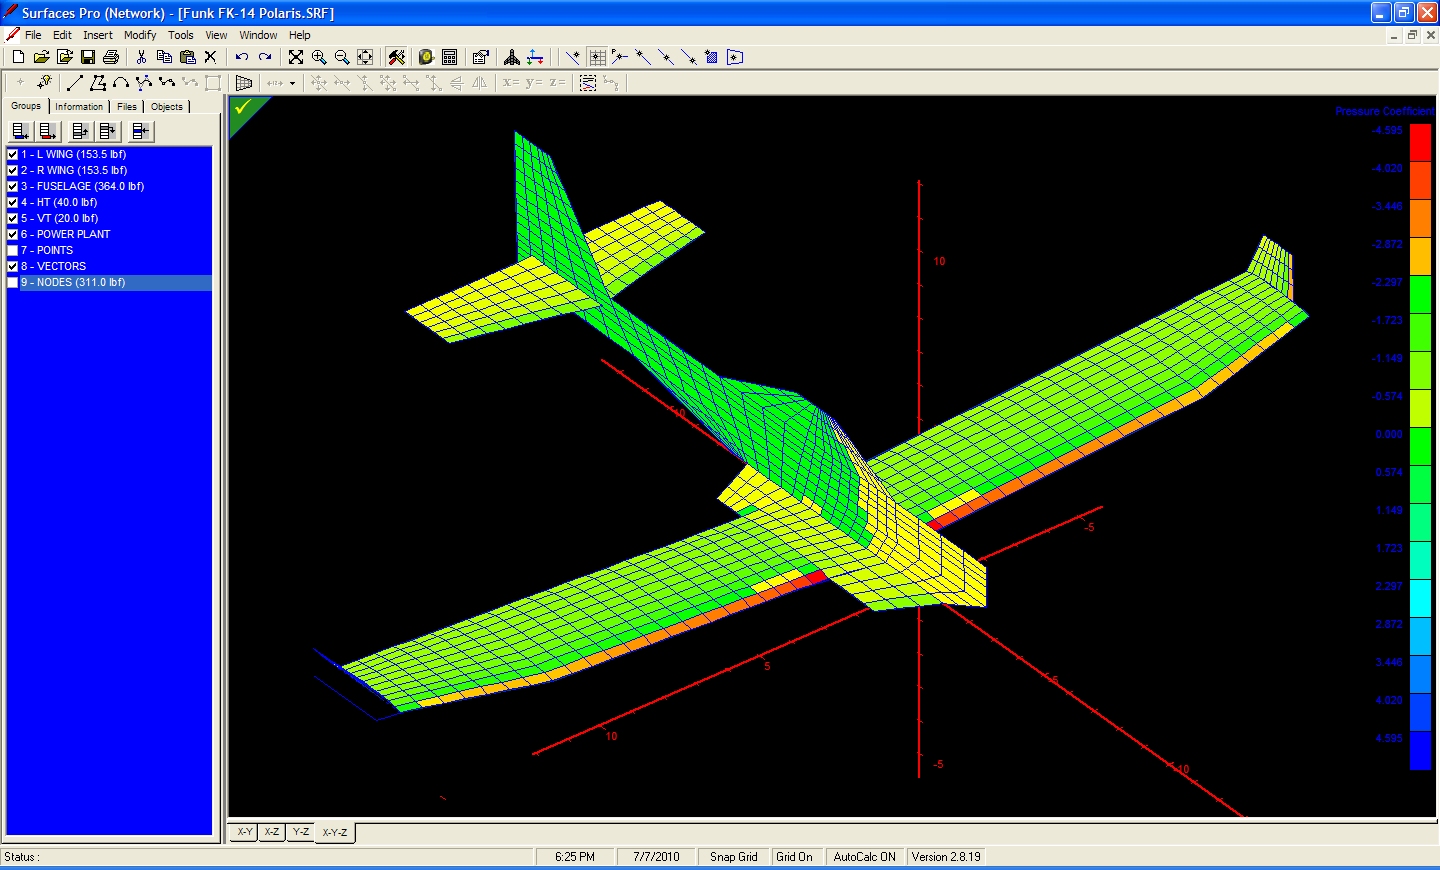This screenshot has height=870, width=1440.
Task: Toggle the 3 - FUSELAGE checkbox
Action: click(12, 186)
